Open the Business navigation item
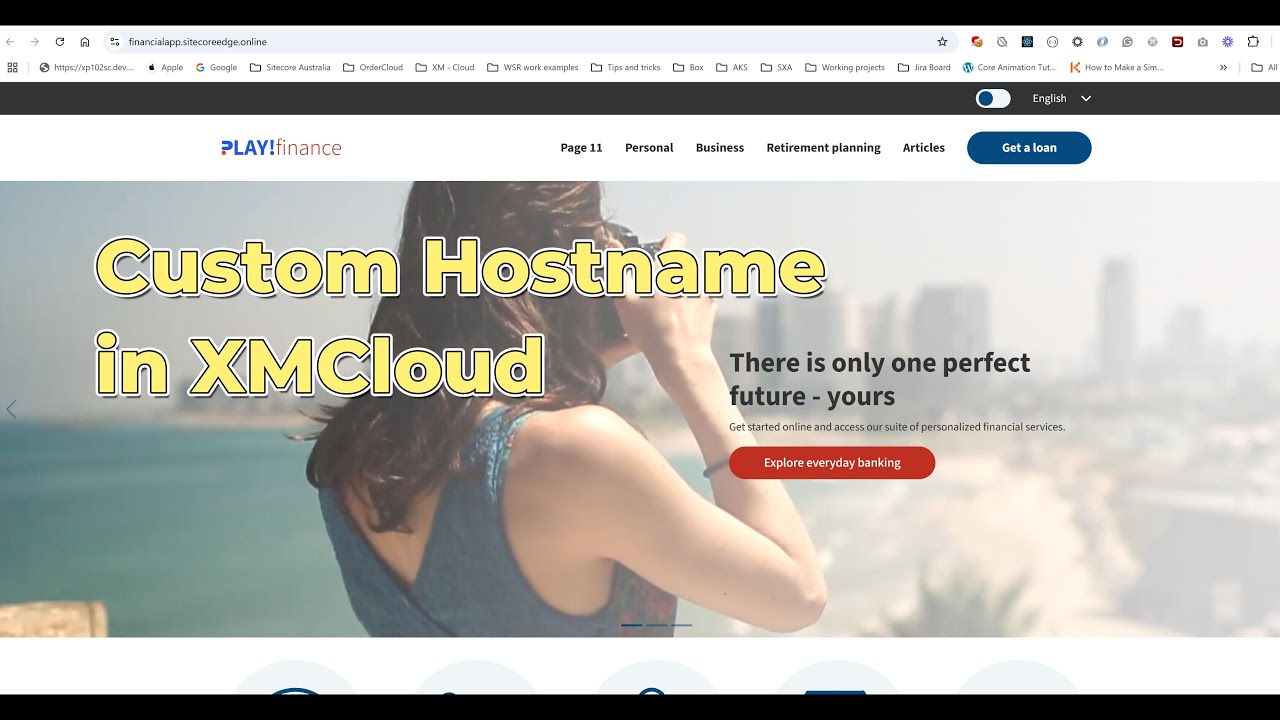The height and width of the screenshot is (720, 1280). coord(720,148)
